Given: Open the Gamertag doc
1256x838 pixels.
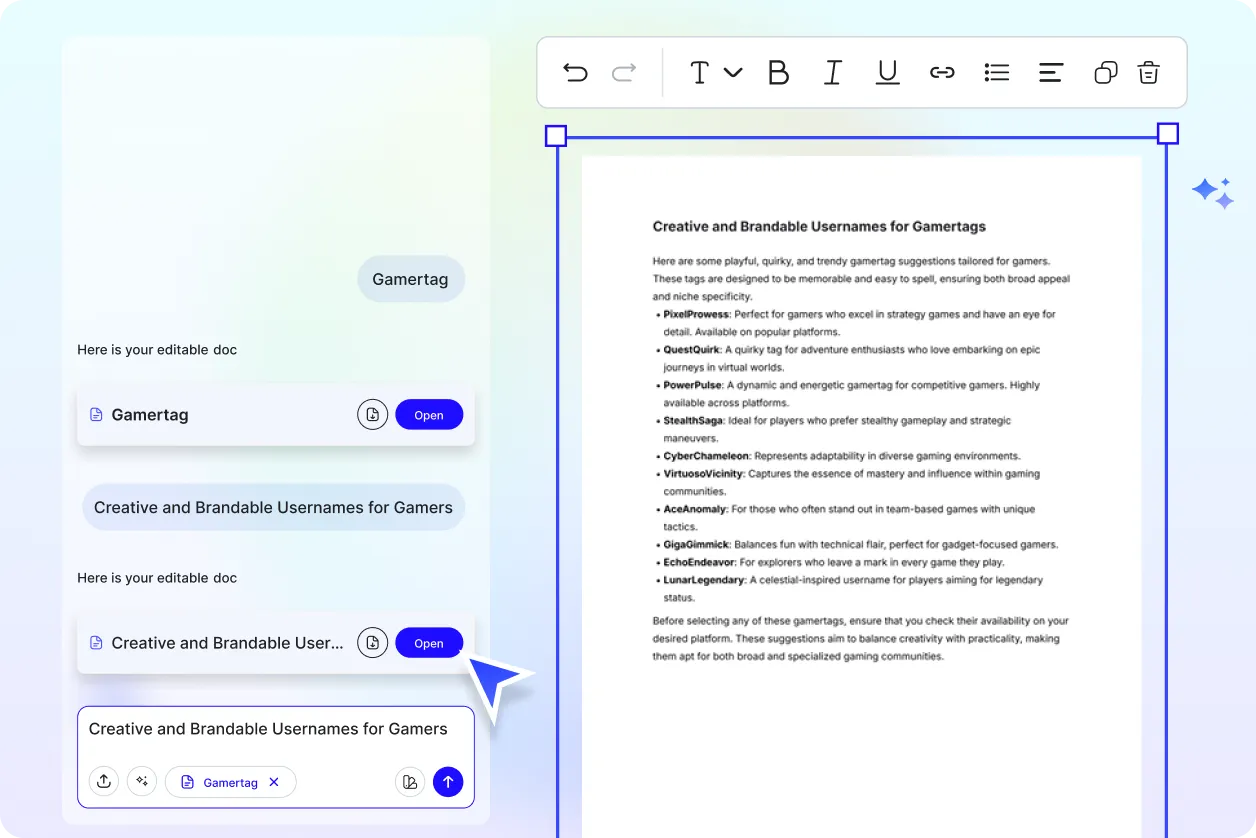Looking at the screenshot, I should click(x=429, y=415).
